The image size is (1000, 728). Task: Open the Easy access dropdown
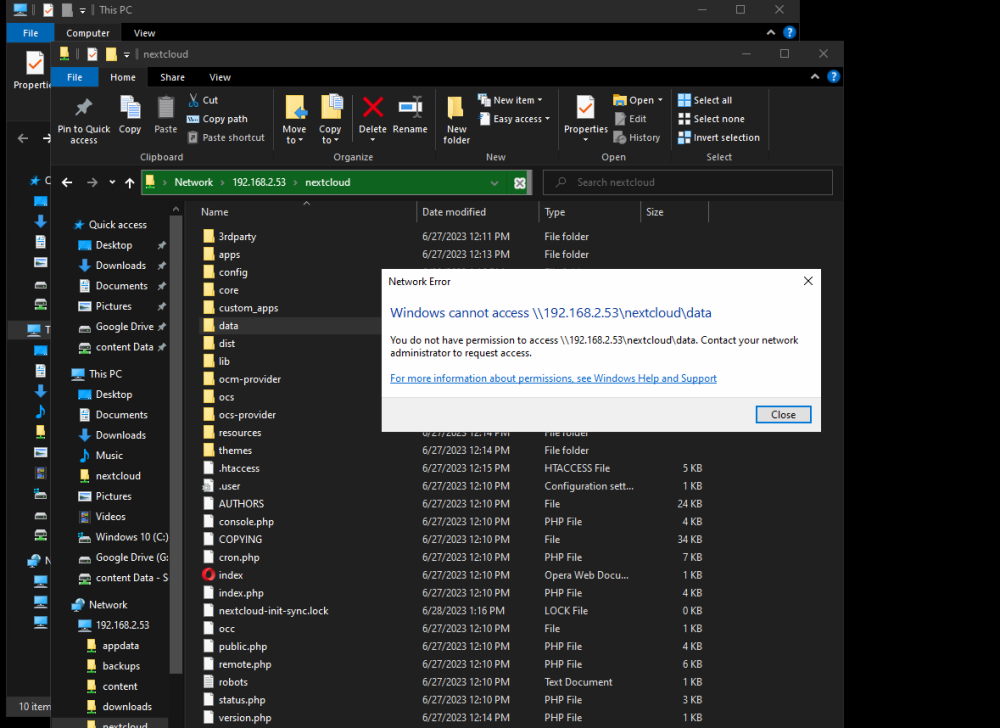pos(514,119)
